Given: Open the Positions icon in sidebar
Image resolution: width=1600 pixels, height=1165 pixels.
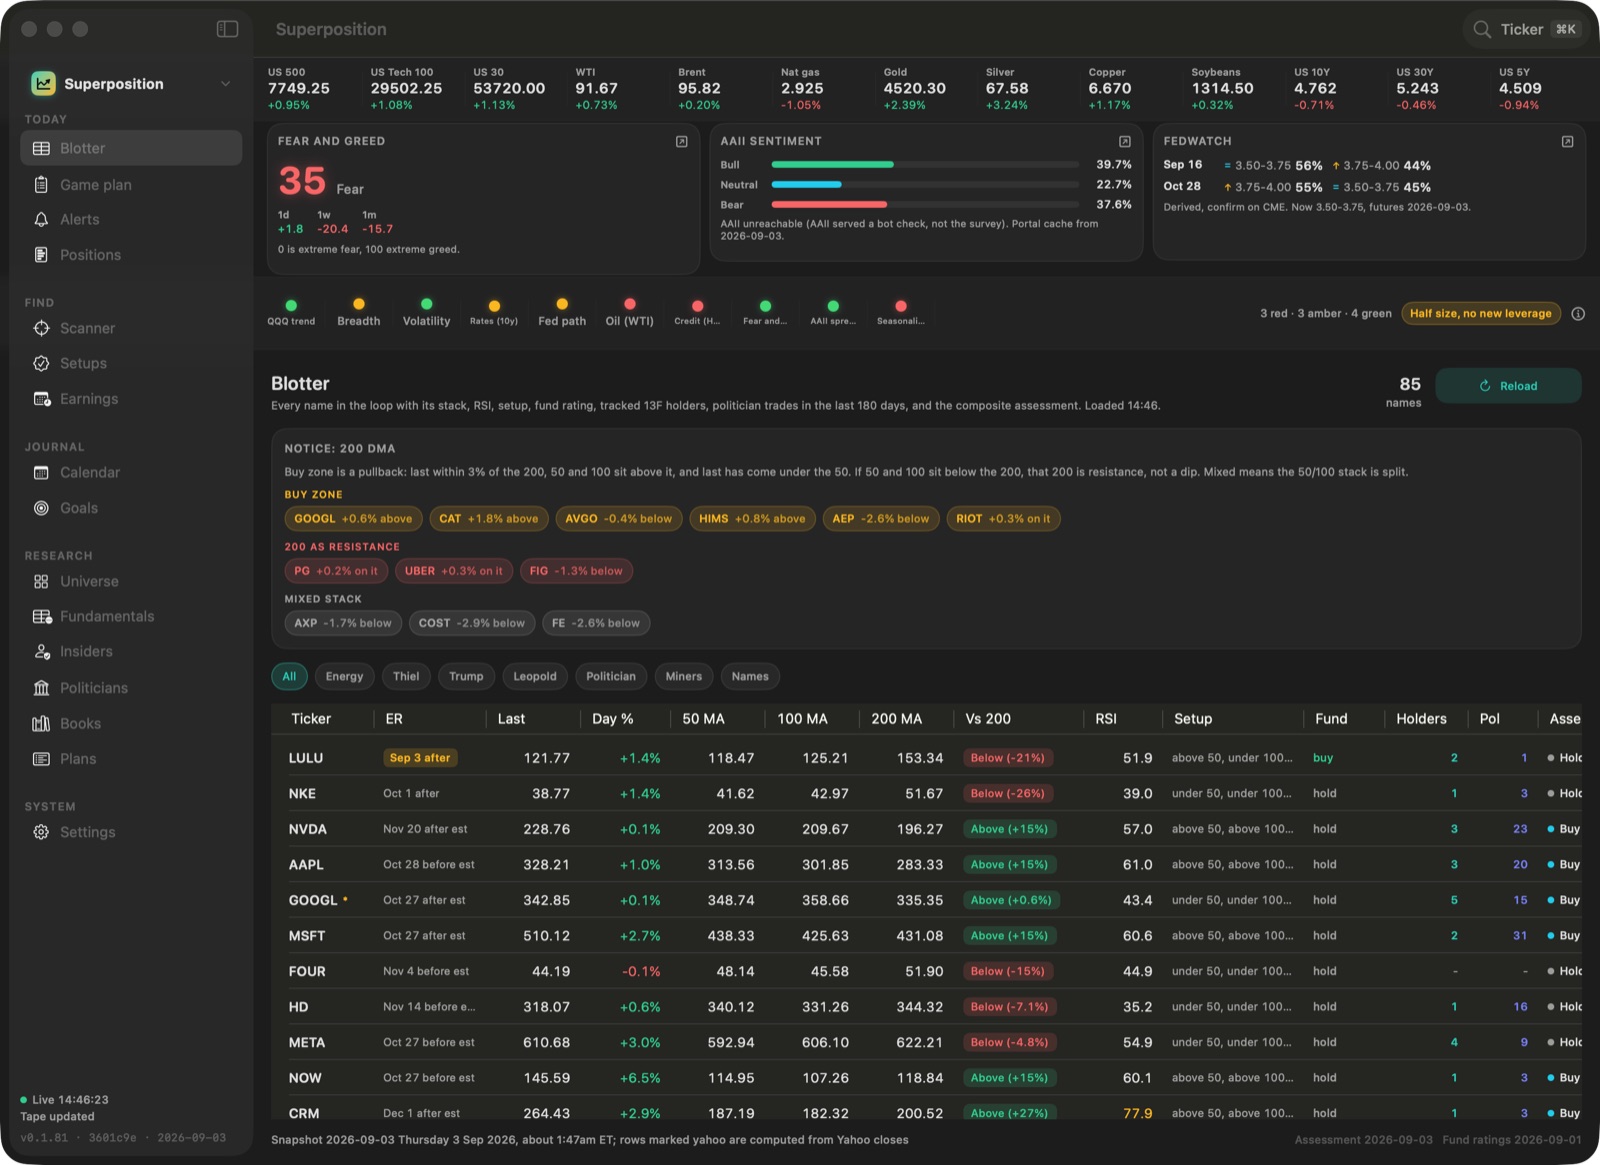Looking at the screenshot, I should pos(41,255).
